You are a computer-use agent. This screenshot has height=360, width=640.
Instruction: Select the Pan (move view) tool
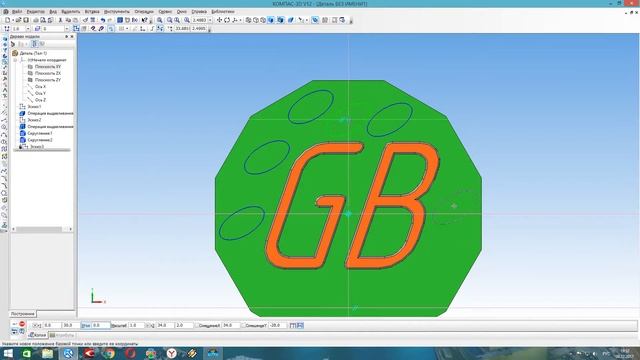(219, 20)
